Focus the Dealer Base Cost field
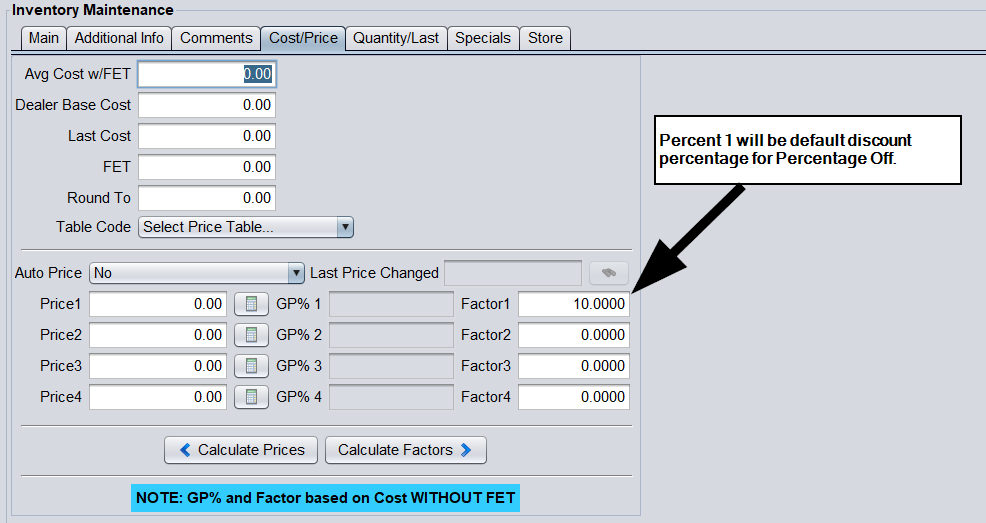The height and width of the screenshot is (523, 986). 206,105
